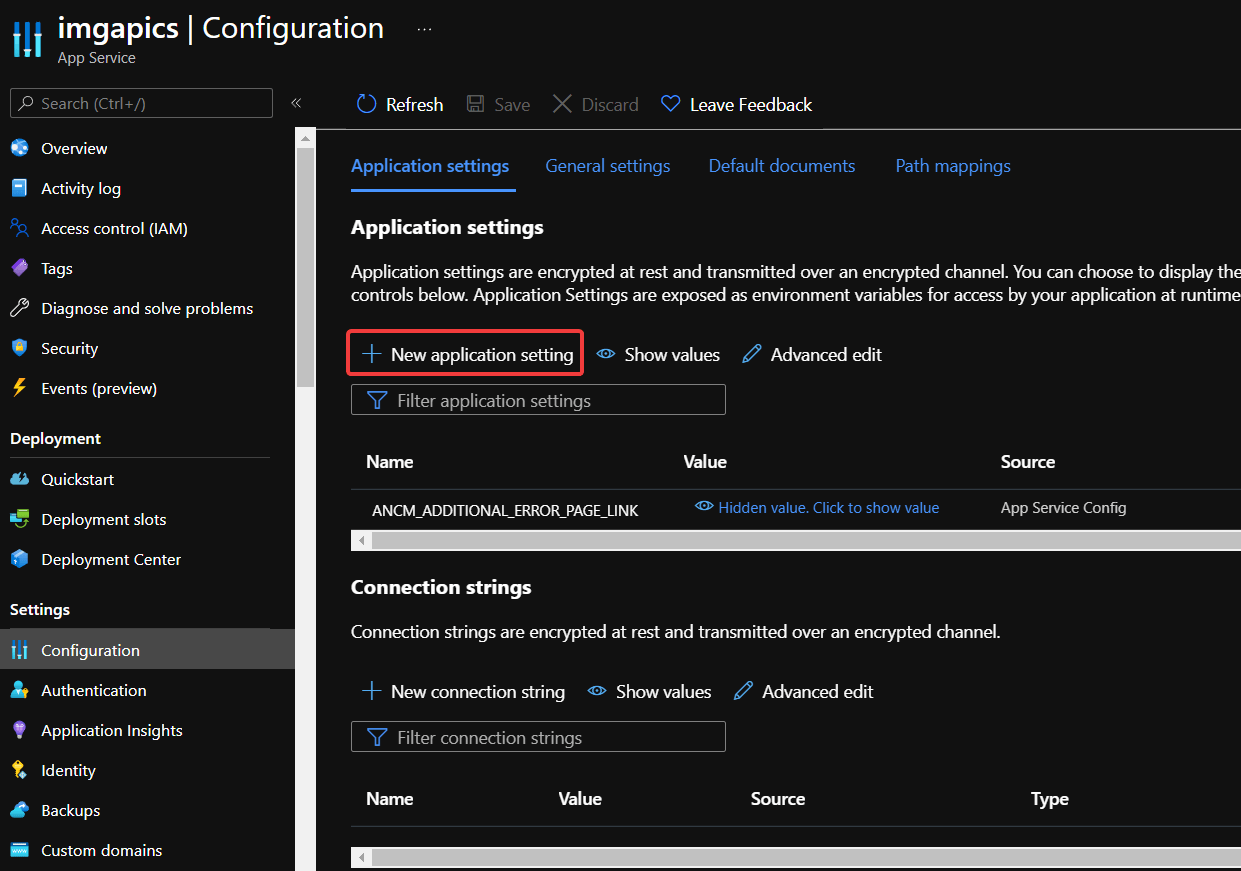Reveal hidden value of ANCM_ADDITIONAL_ERROR_PAGE_LINK
The height and width of the screenshot is (871, 1241).
pos(817,508)
